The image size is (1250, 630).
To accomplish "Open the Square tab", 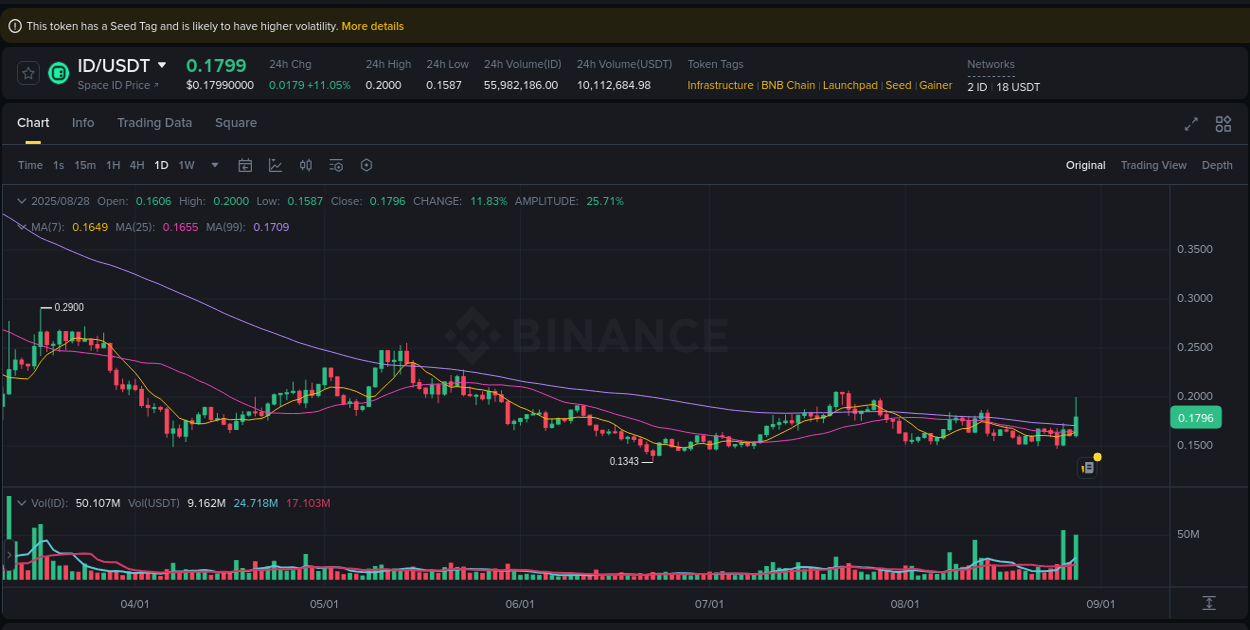I will [x=236, y=122].
